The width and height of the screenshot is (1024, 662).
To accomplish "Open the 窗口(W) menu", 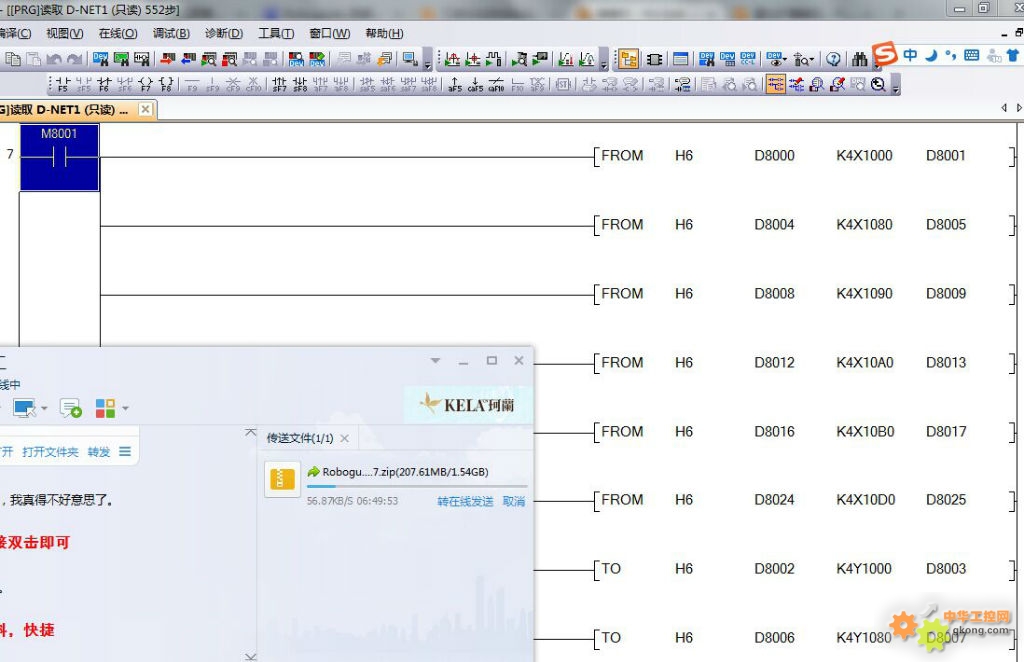I will click(x=330, y=33).
